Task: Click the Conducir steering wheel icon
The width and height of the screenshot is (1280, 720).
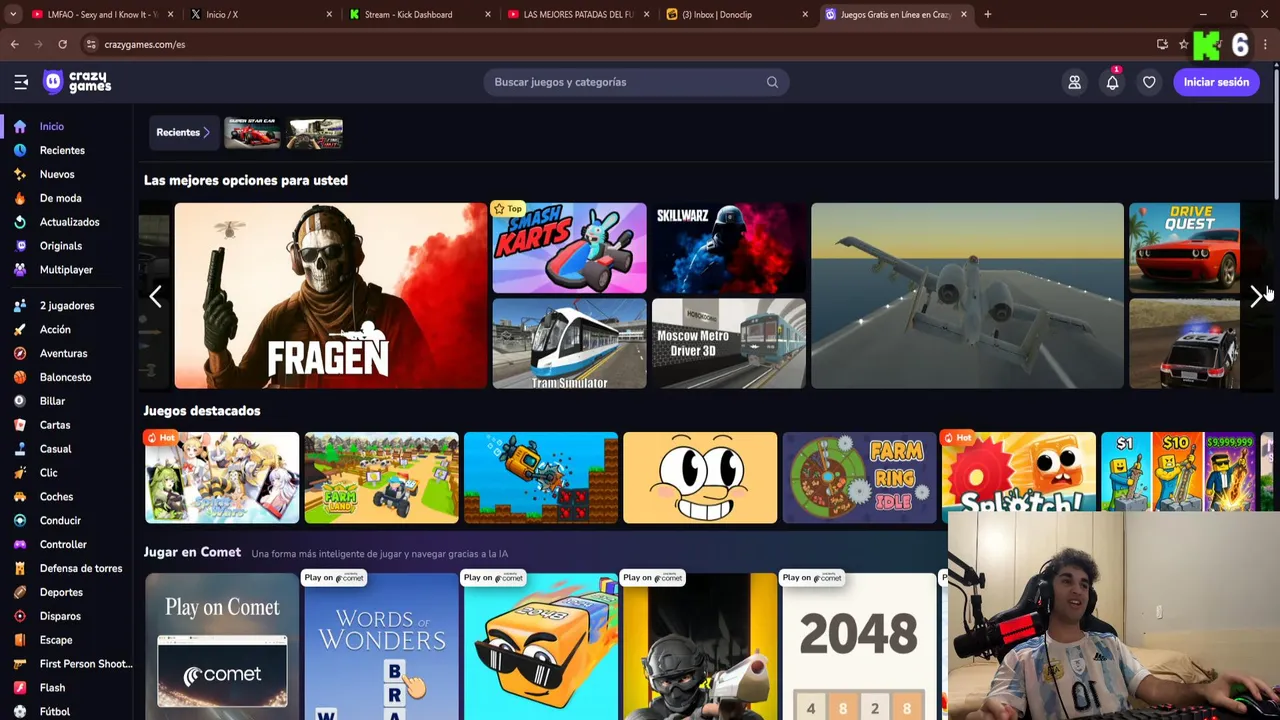Action: (20, 521)
